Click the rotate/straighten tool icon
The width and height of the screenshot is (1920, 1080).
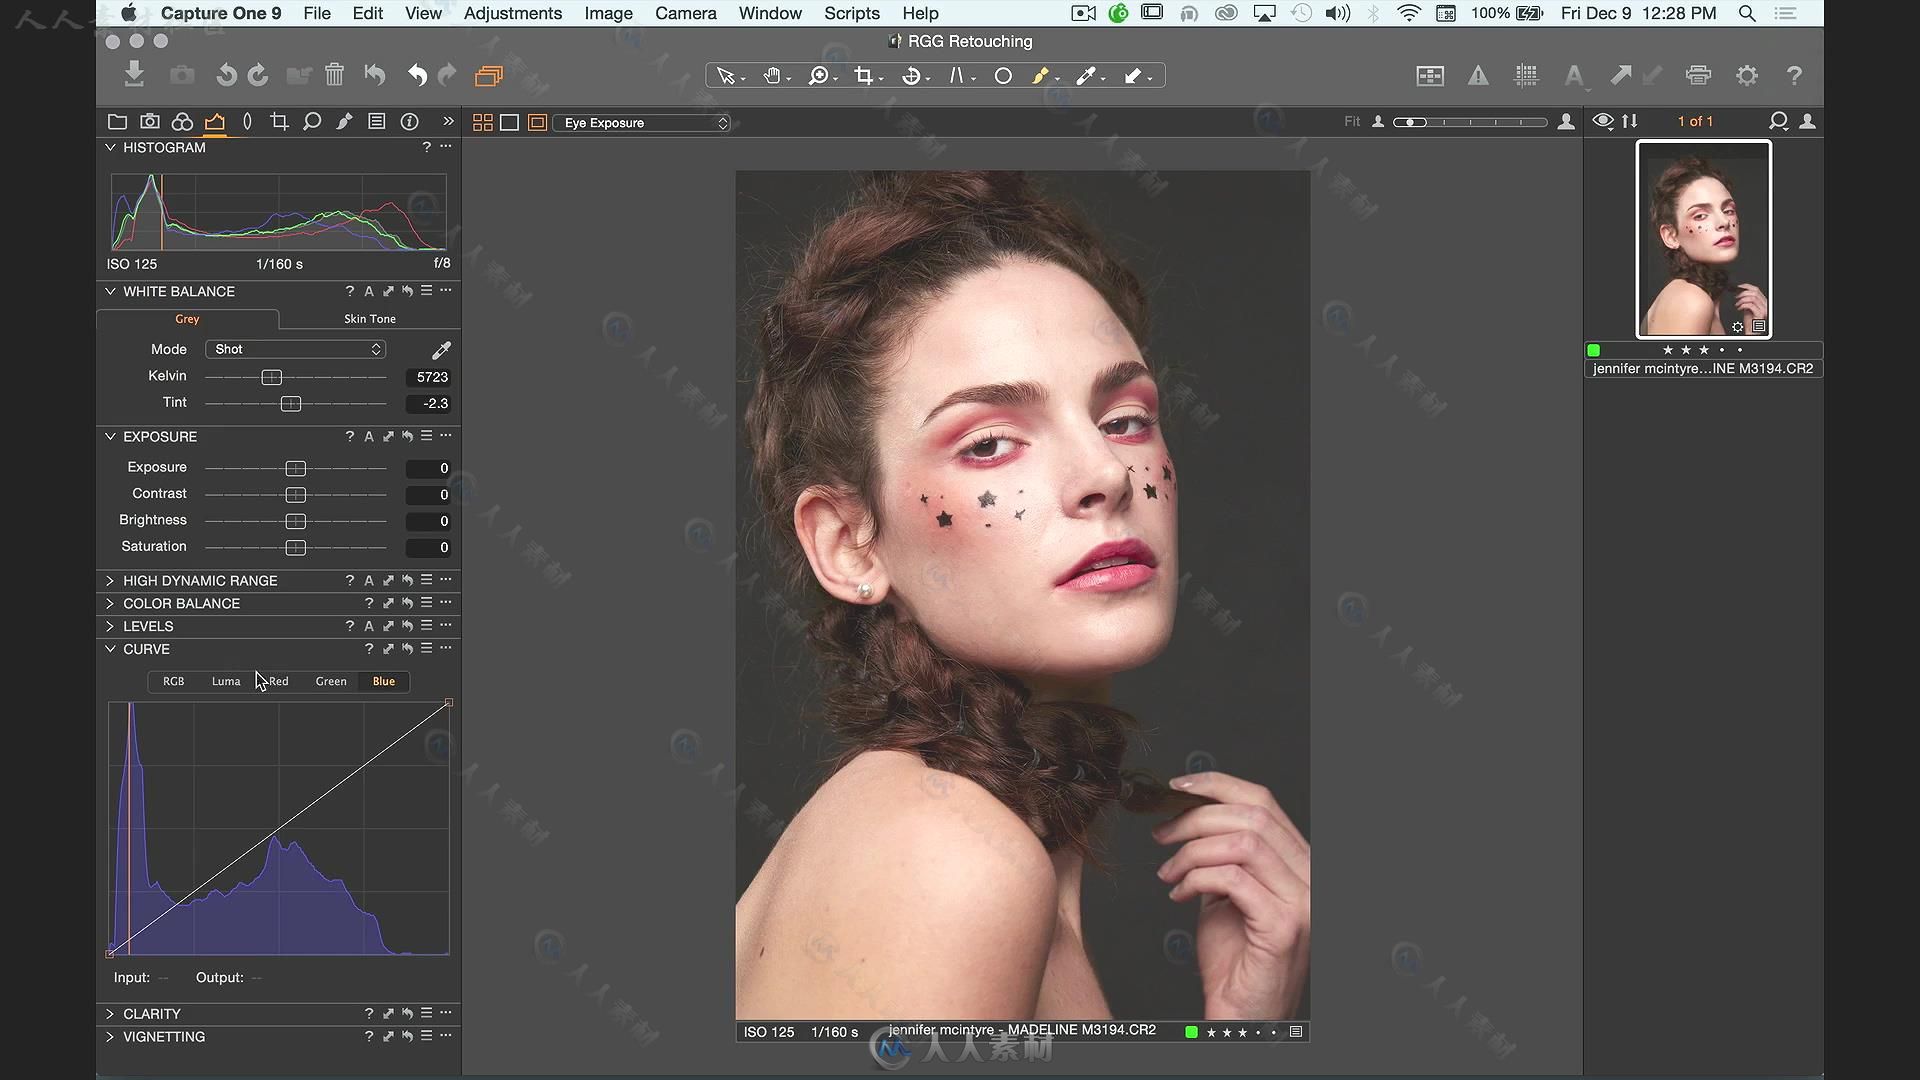click(x=915, y=75)
